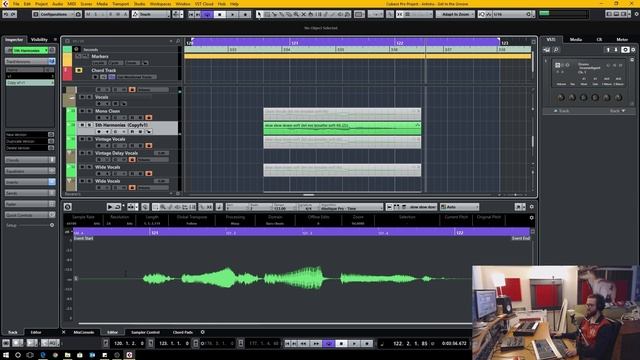The width and height of the screenshot is (640, 360).
Task: Click the Cubase icon in Windows taskbar
Action: (129, 355)
